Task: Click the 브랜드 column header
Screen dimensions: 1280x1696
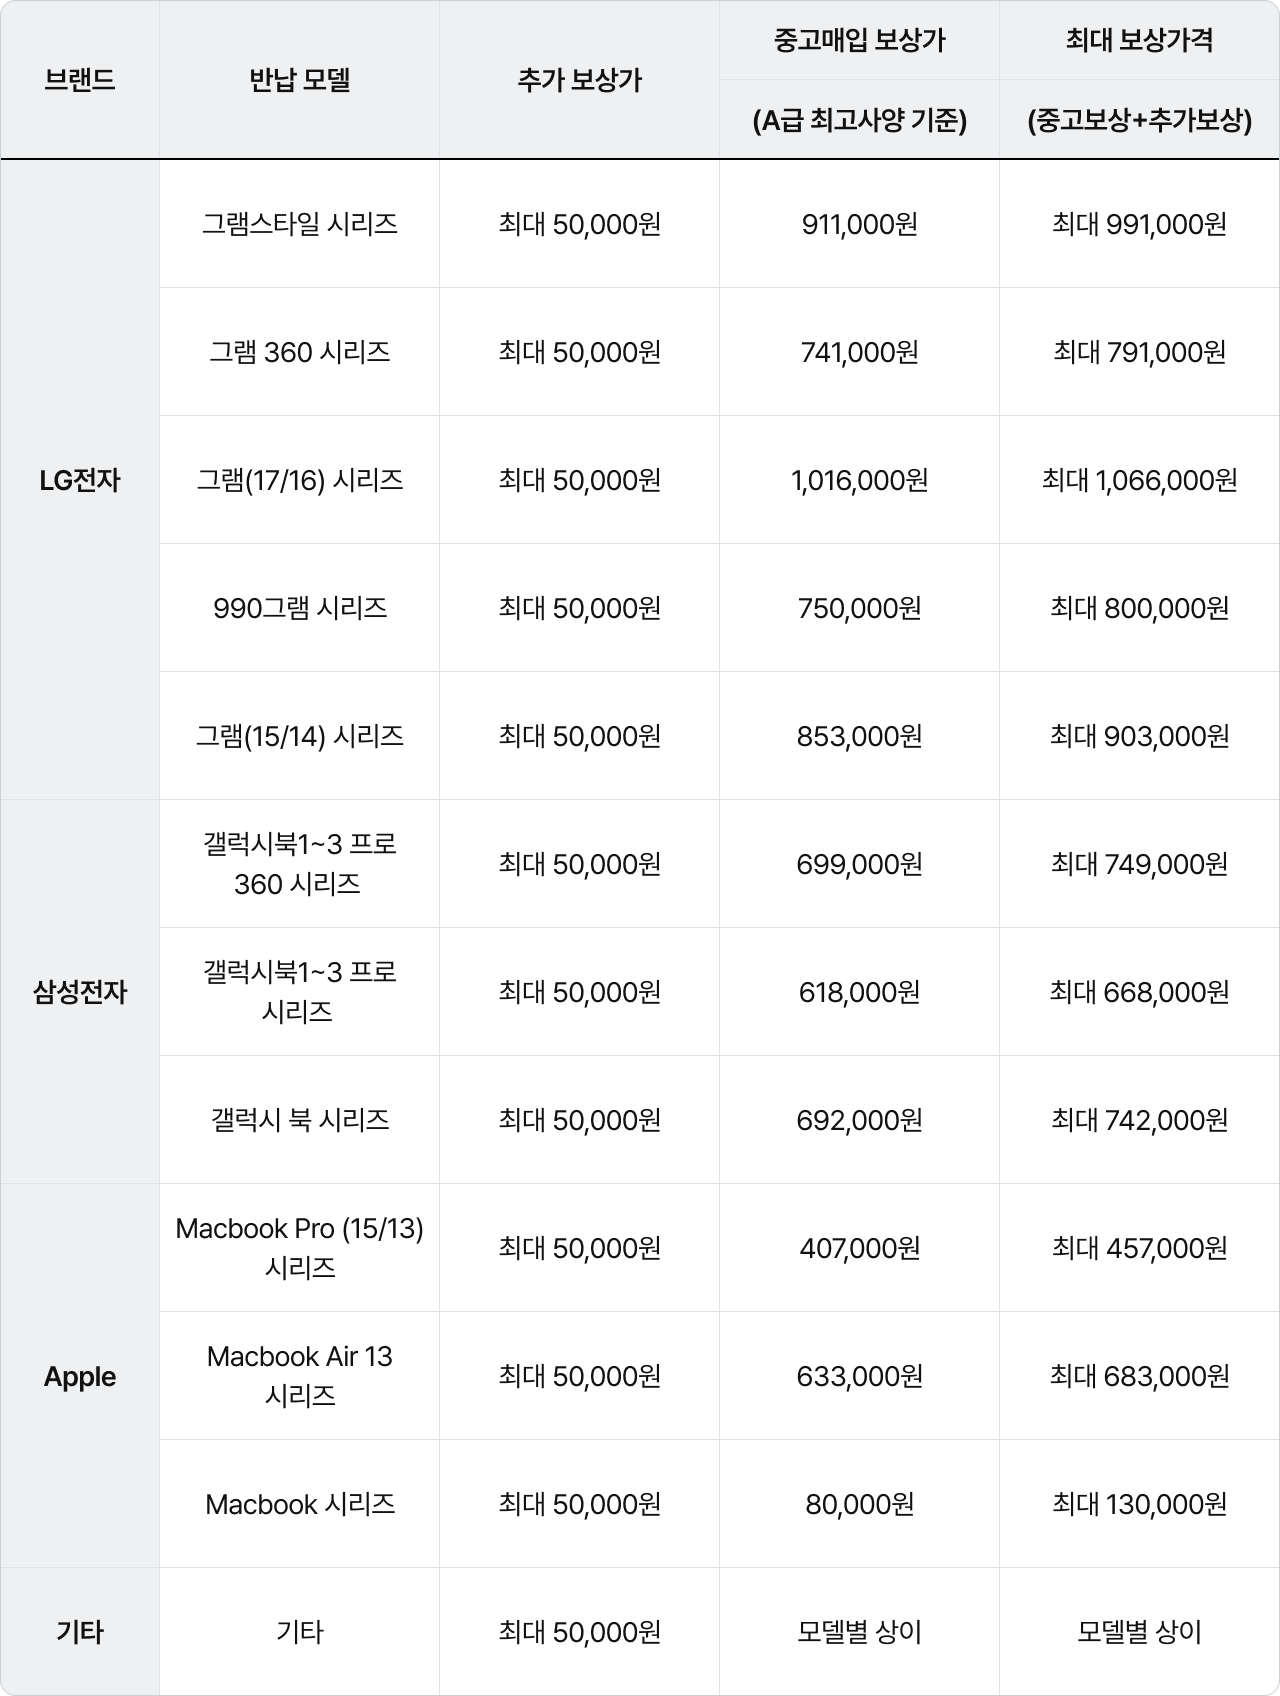Action: pos(80,80)
